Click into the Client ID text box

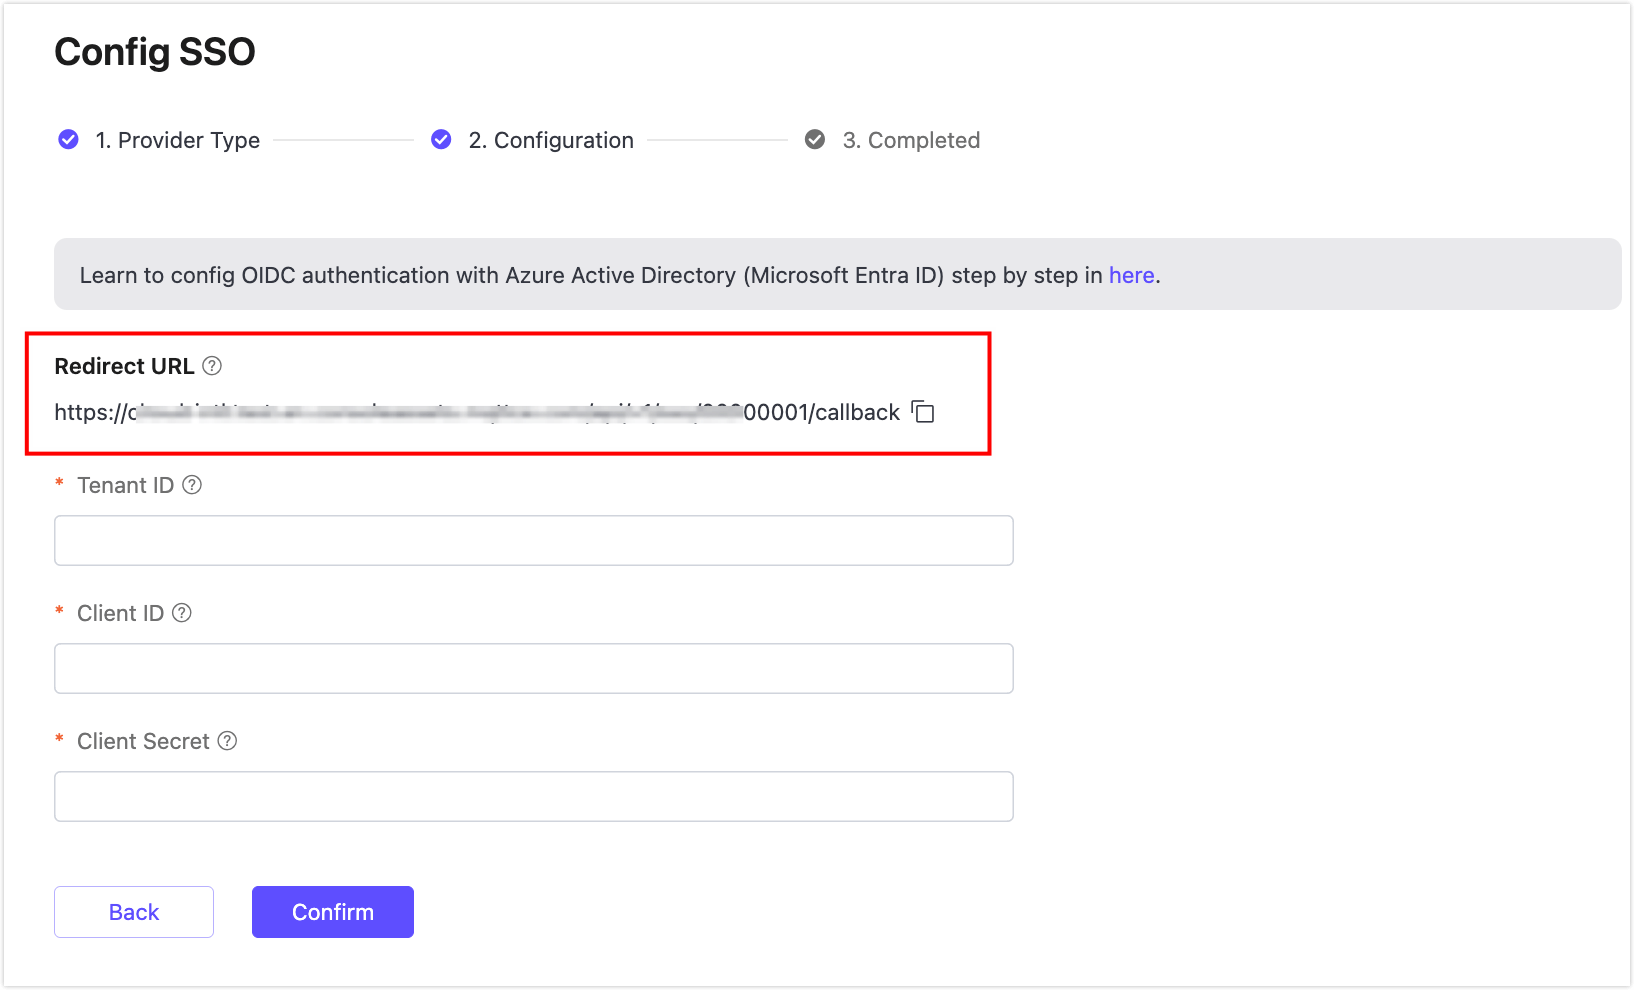coord(533,669)
